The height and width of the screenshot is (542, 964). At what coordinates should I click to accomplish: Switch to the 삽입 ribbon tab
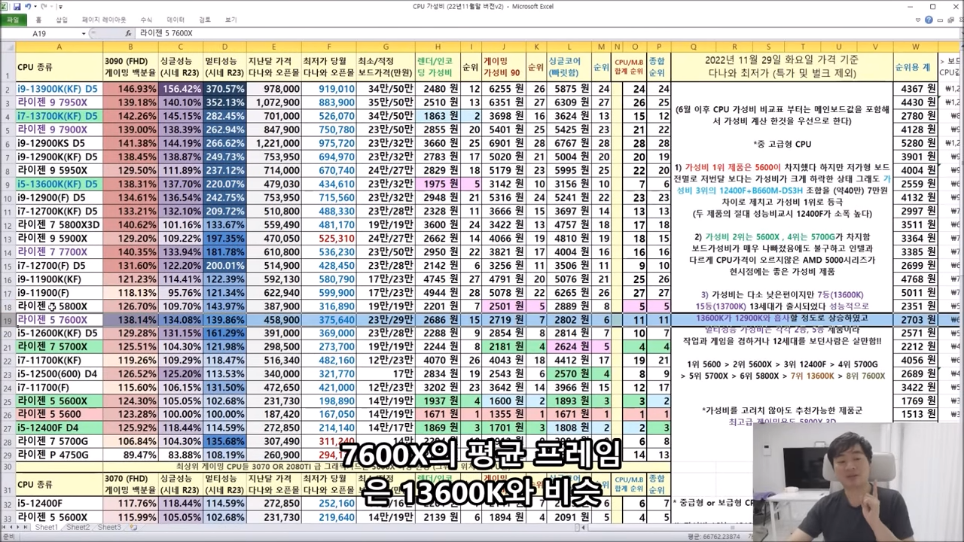pyautogui.click(x=61, y=20)
